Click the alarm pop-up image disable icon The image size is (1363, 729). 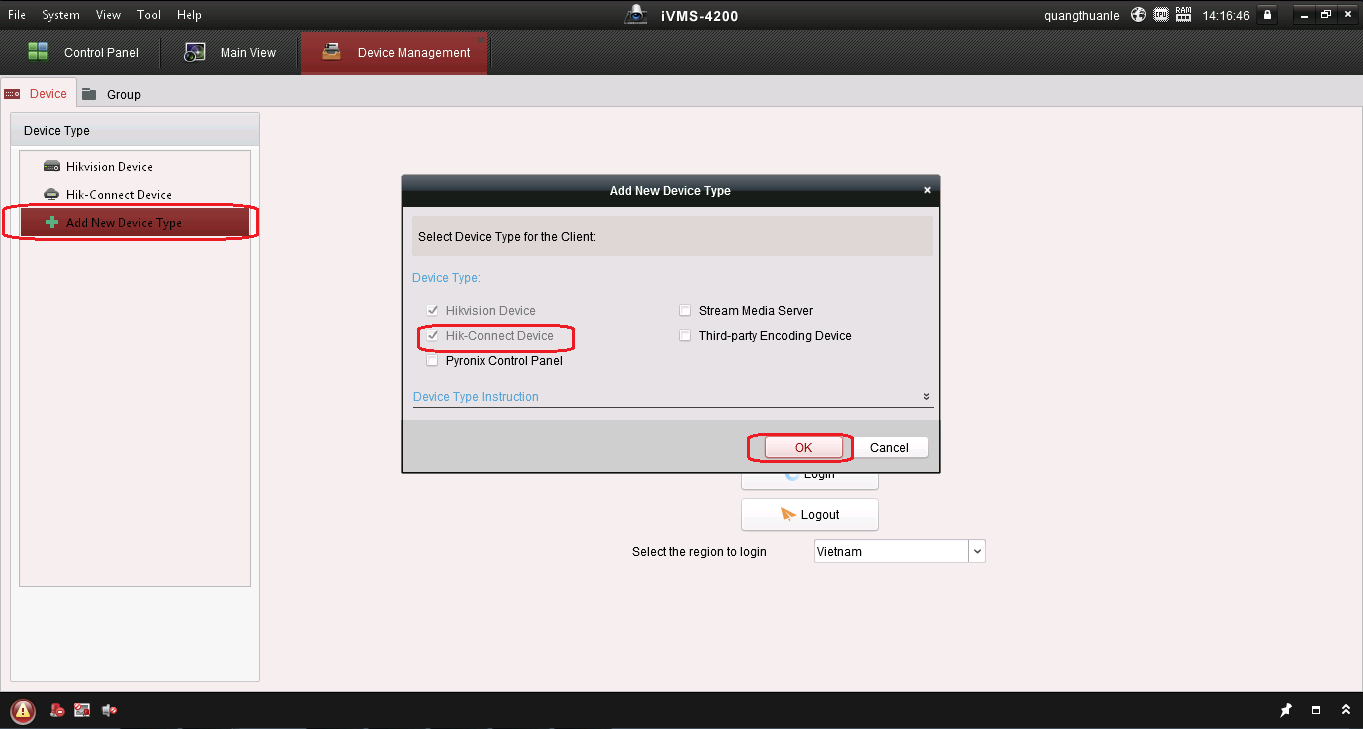[82, 710]
